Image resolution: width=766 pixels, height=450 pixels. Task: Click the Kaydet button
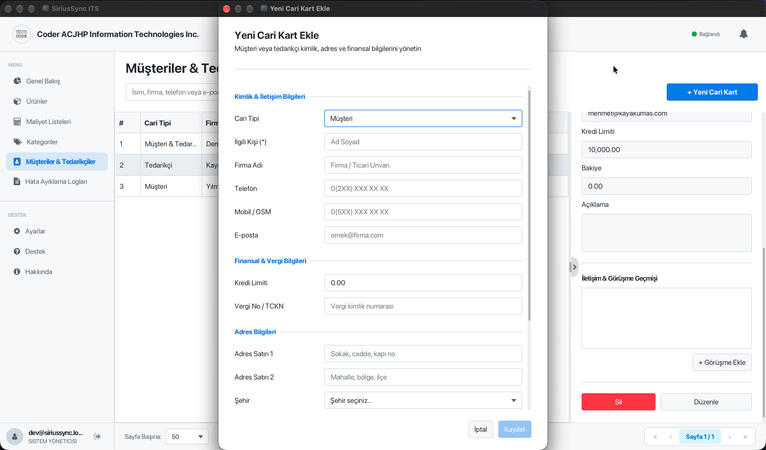pos(514,429)
